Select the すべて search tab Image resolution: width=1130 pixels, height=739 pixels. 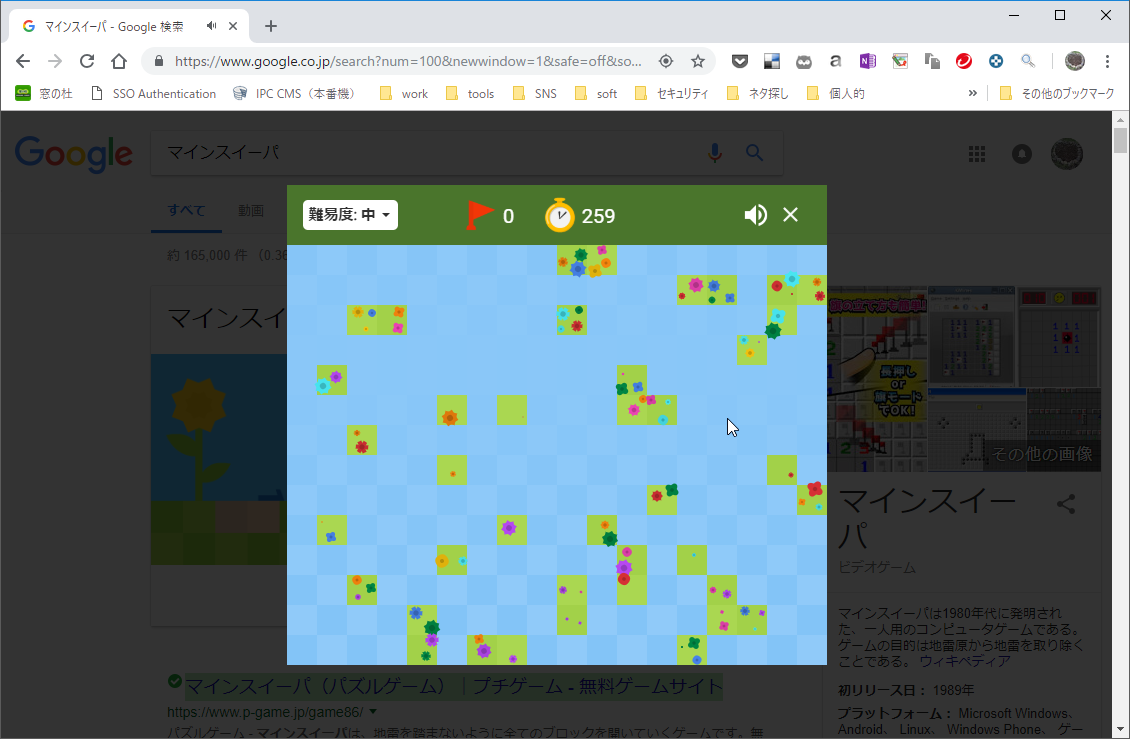(187, 211)
